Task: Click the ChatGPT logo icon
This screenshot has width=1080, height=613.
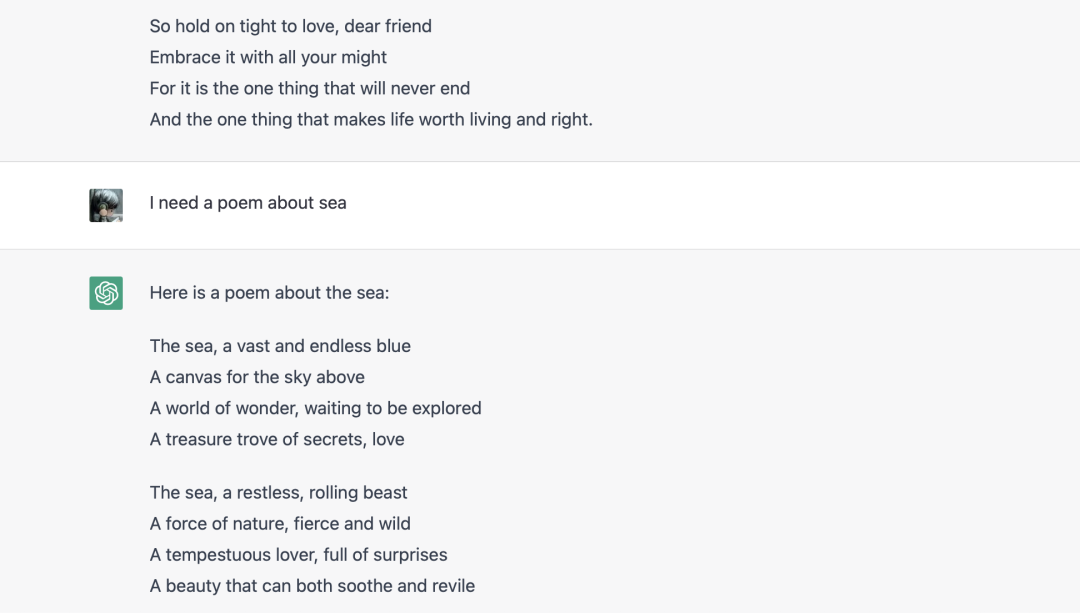Action: pyautogui.click(x=106, y=293)
